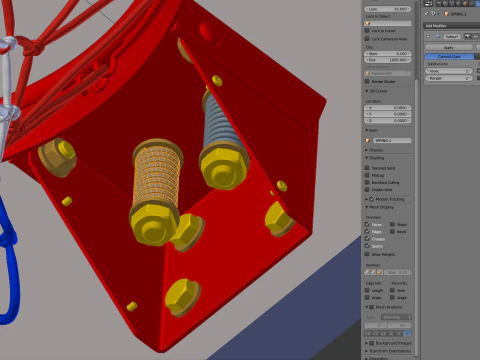Disable the Creases overlay checkbox
Viewport: 480px width, 360px height.
click(x=367, y=239)
